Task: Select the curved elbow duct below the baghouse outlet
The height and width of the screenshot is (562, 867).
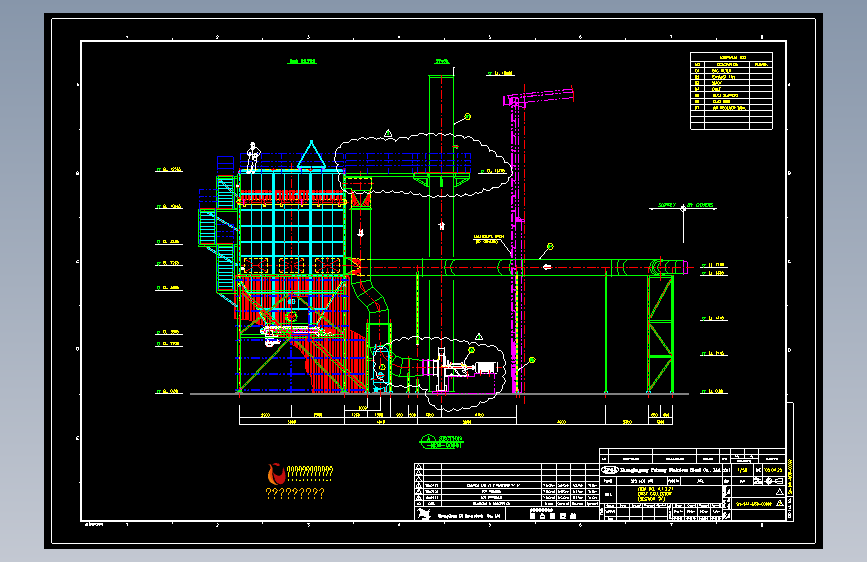Action: point(369,299)
